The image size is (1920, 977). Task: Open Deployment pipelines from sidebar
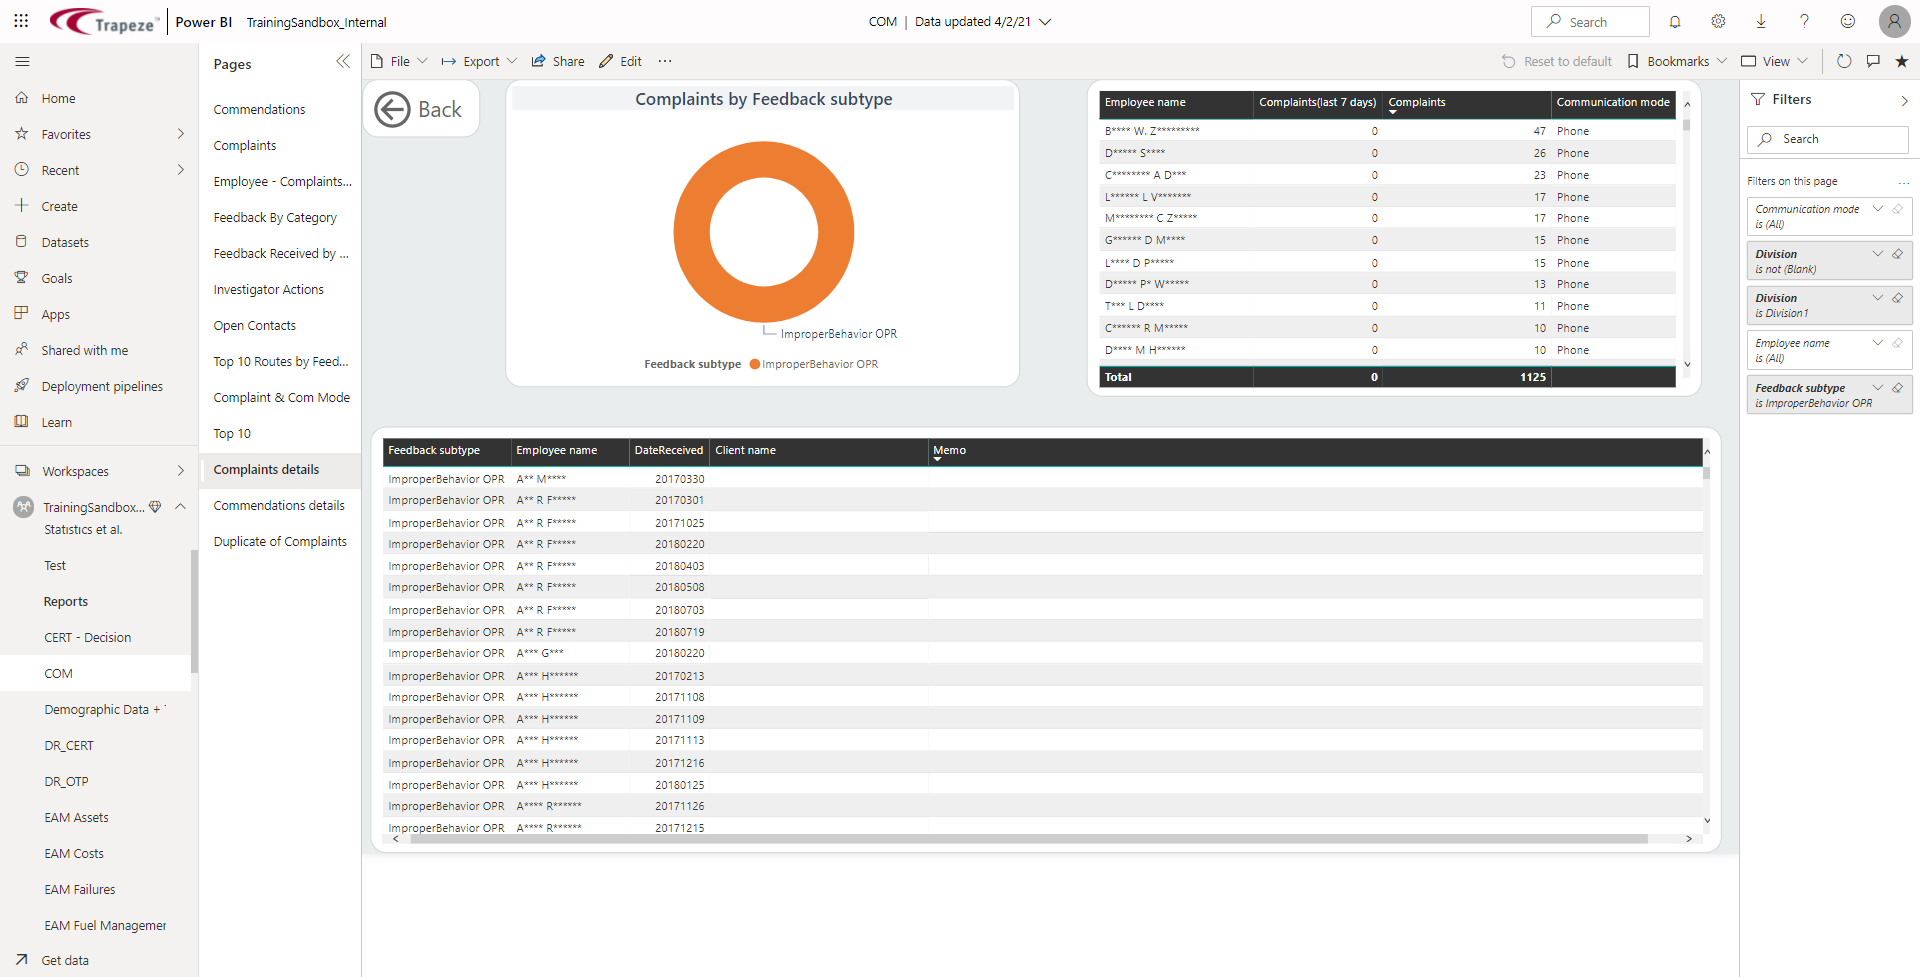(x=103, y=385)
